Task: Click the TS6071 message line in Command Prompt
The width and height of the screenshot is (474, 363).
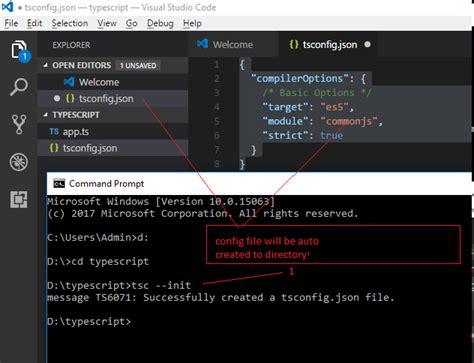Action: (x=221, y=297)
